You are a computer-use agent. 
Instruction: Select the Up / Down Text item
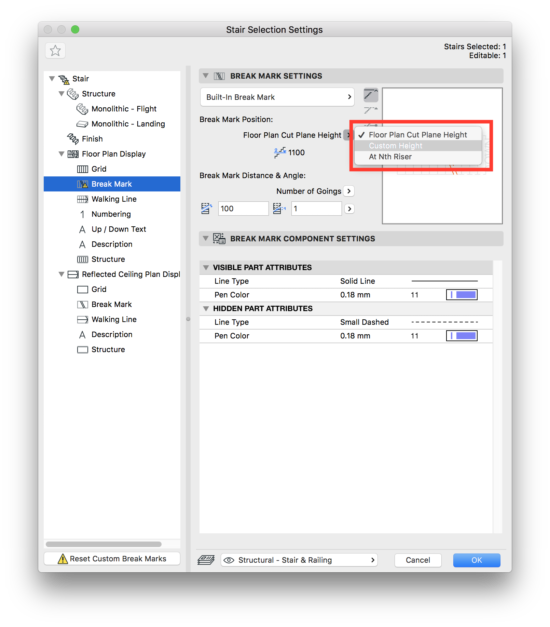click(112, 229)
